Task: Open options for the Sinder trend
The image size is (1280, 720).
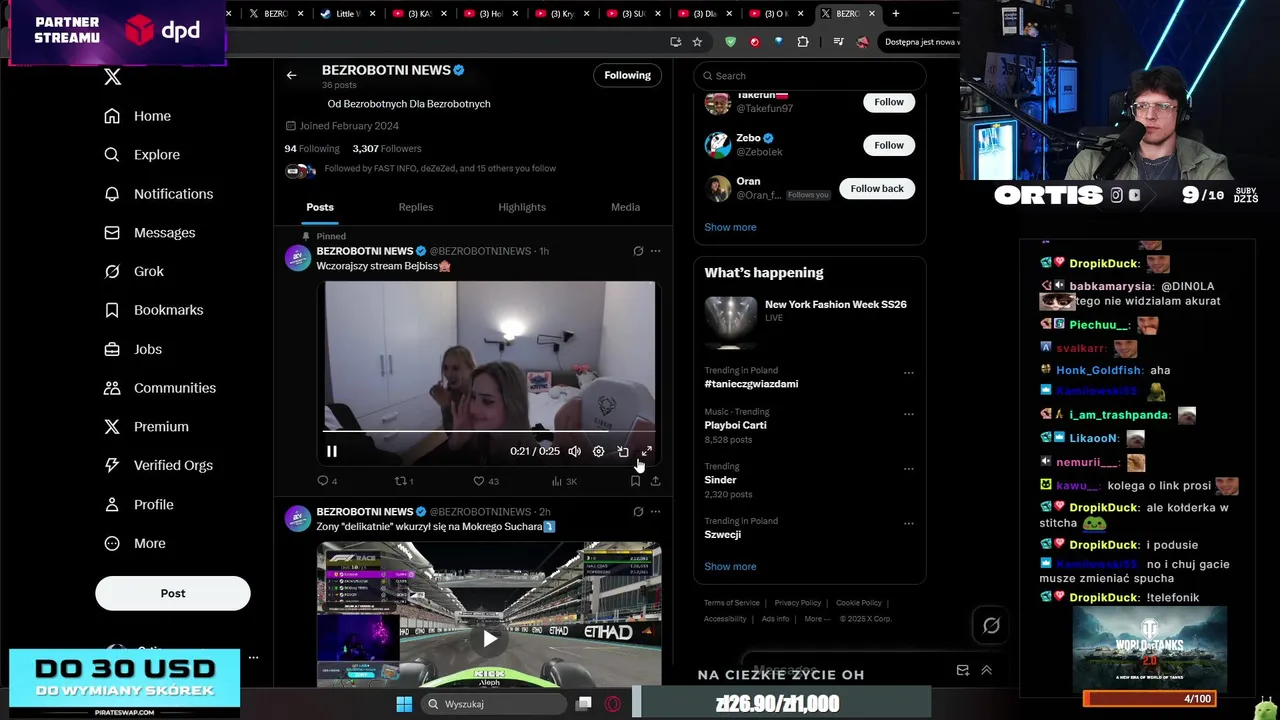Action: coord(908,469)
